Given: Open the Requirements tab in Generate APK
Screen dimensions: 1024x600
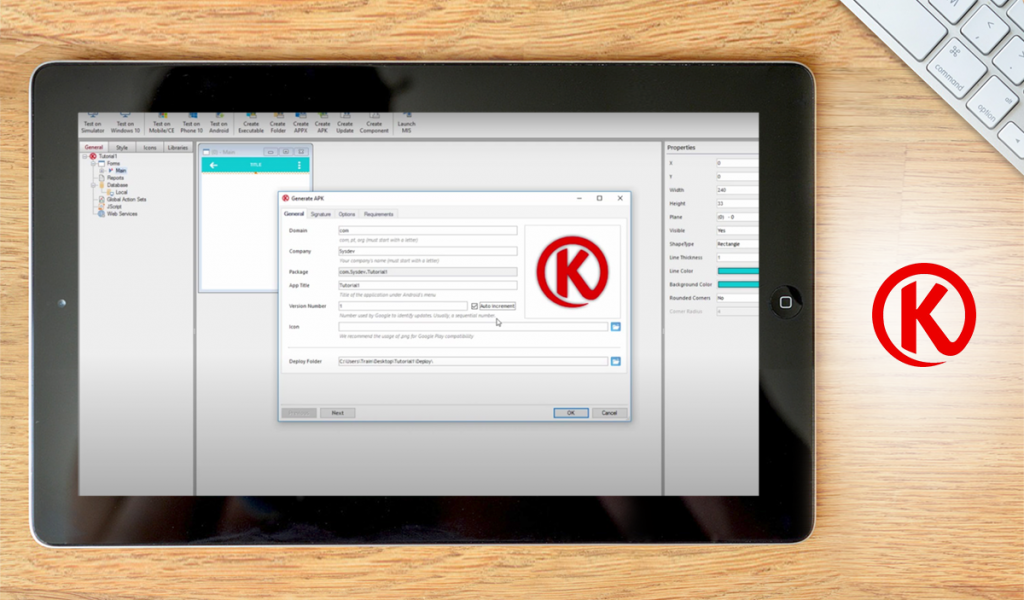Looking at the screenshot, I should tap(379, 214).
